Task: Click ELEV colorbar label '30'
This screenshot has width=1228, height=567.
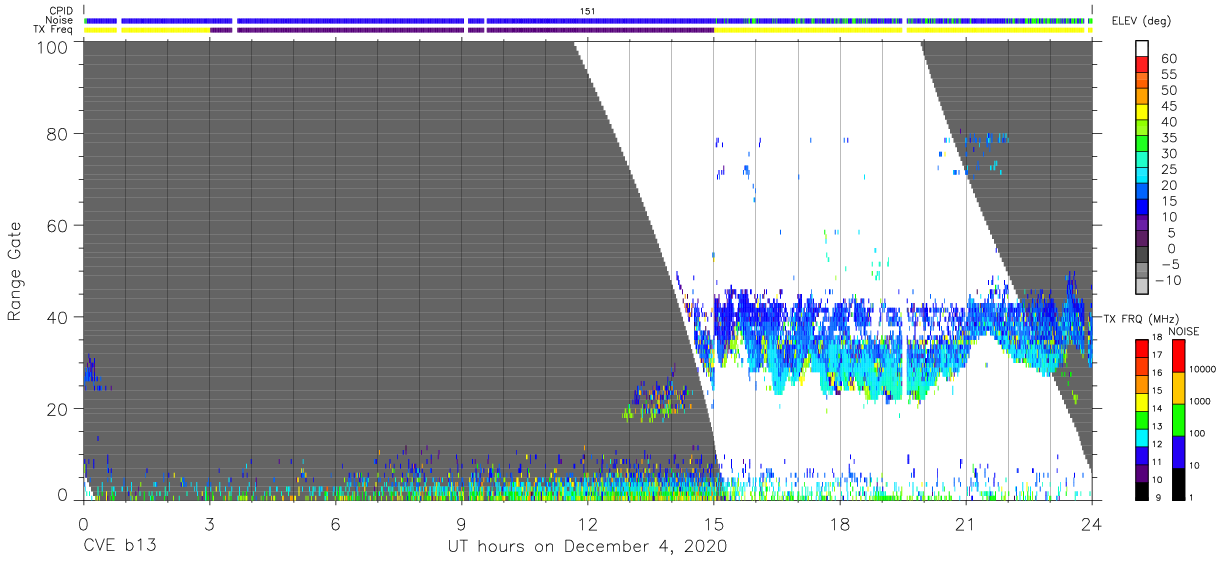Action: pyautogui.click(x=1168, y=153)
